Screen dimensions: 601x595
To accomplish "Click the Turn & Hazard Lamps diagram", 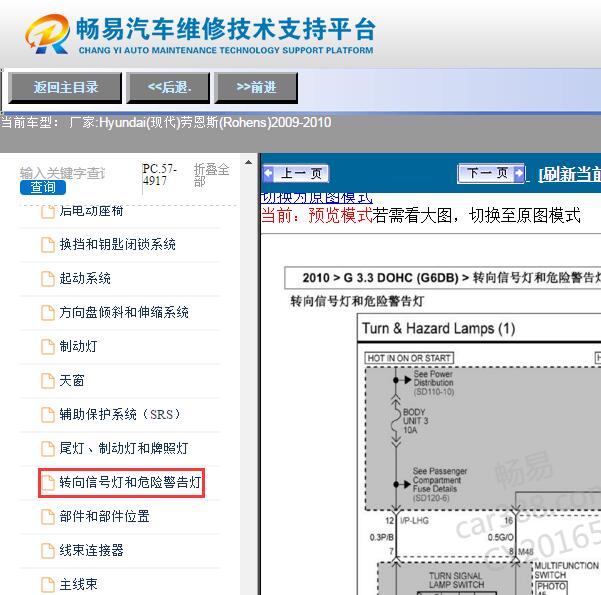I will (x=479, y=454).
